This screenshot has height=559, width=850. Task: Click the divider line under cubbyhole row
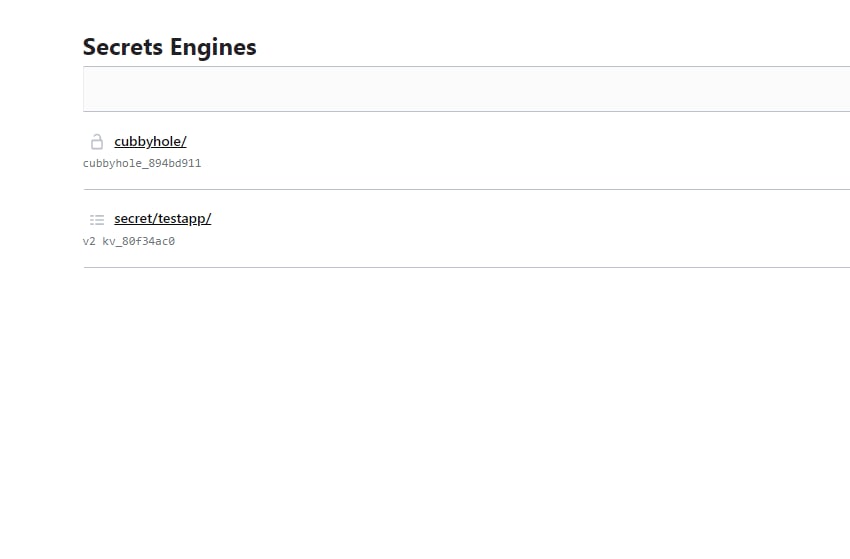(466, 190)
